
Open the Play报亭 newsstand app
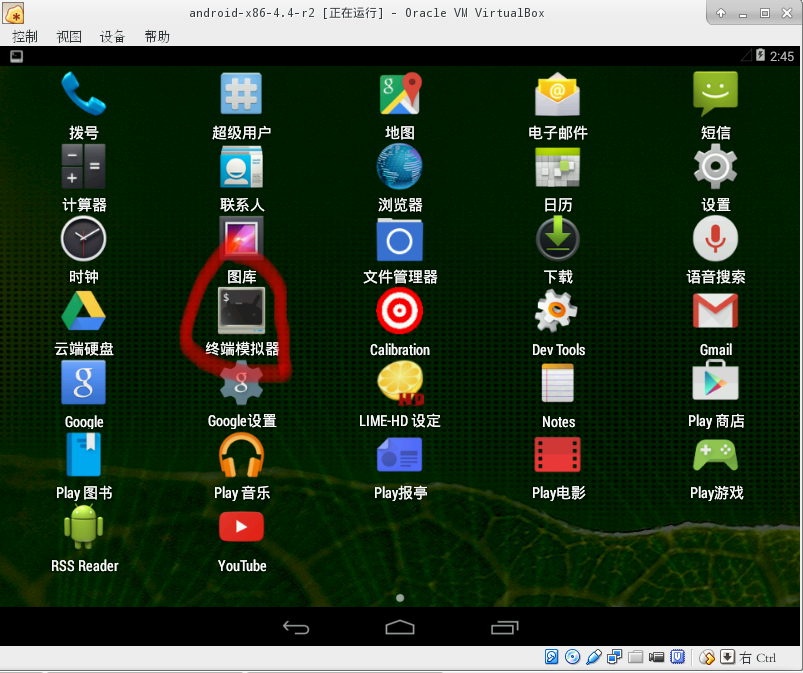[399, 455]
